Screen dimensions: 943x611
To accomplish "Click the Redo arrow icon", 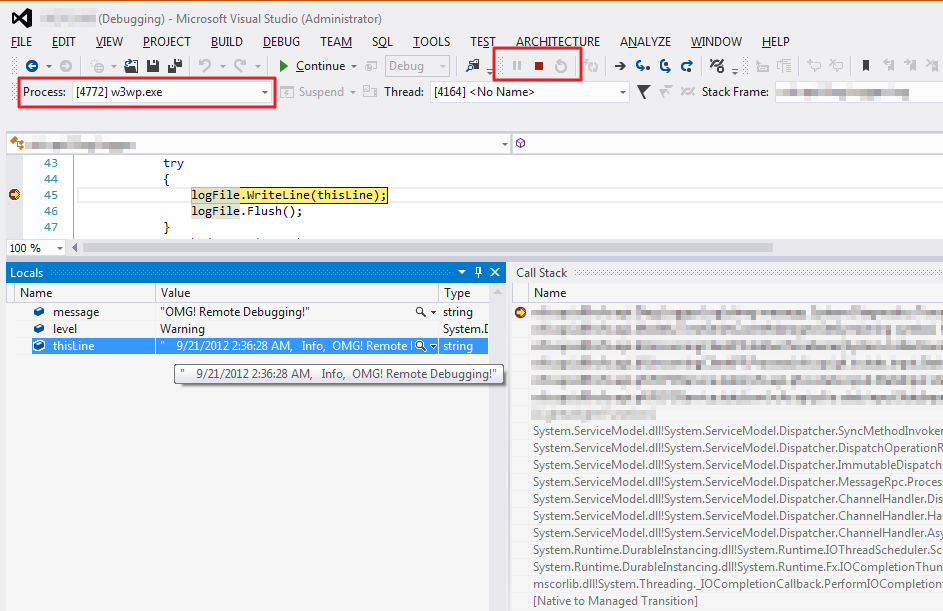I will [241, 66].
